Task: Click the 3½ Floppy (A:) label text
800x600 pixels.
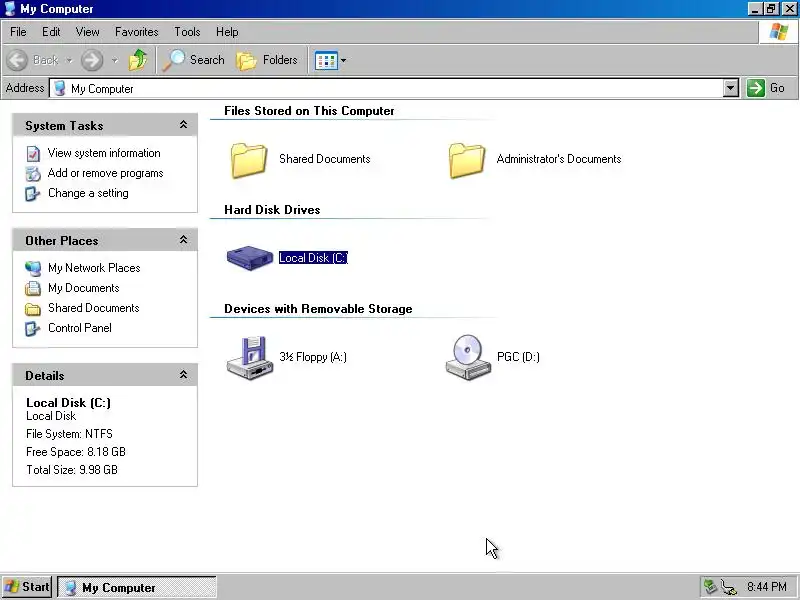Action: click(313, 357)
